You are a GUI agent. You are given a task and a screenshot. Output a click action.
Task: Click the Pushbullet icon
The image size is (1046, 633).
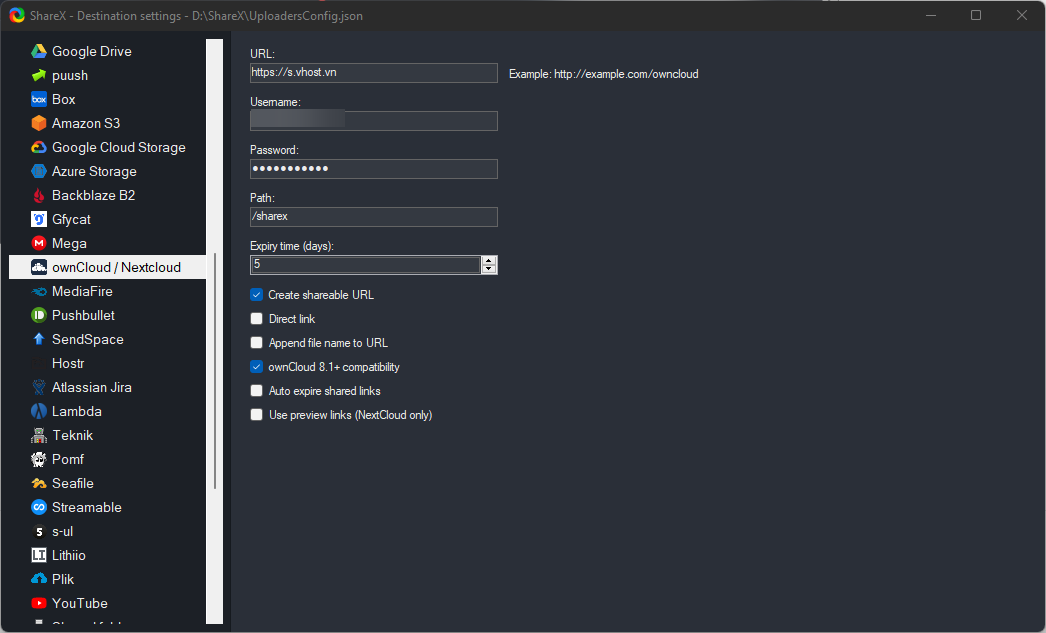(39, 315)
